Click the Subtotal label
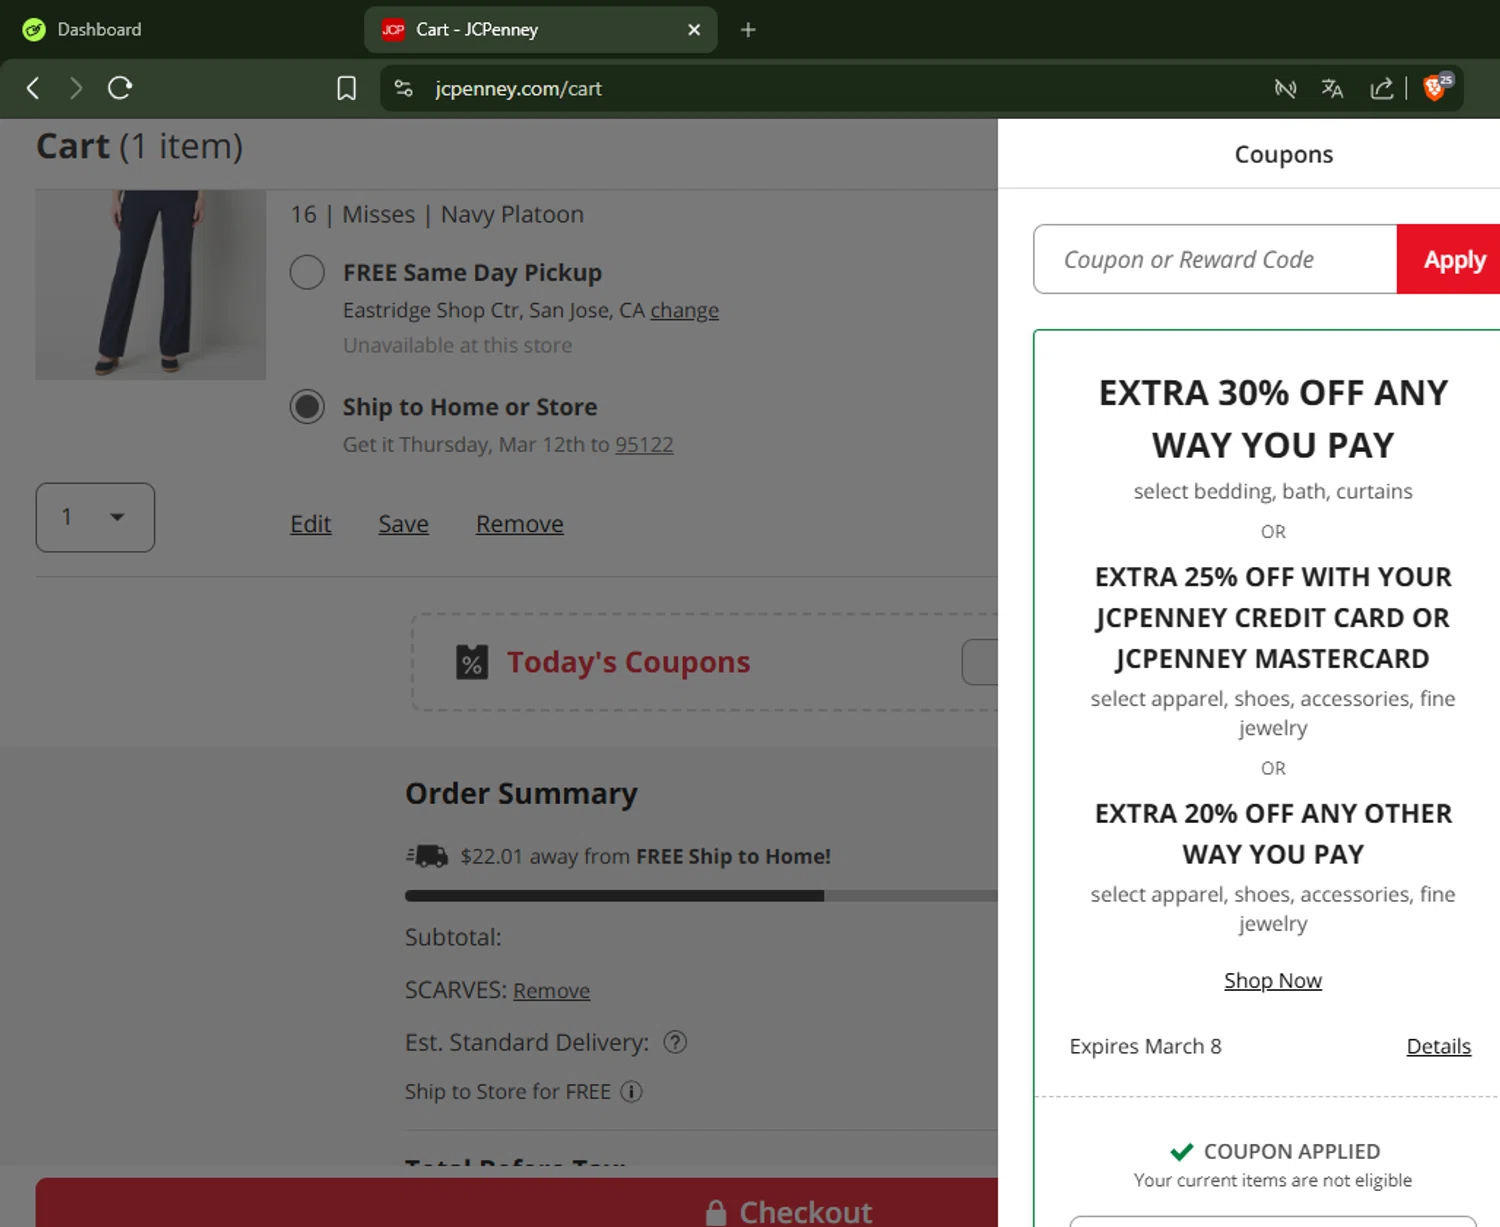This screenshot has height=1227, width=1500. tap(453, 937)
